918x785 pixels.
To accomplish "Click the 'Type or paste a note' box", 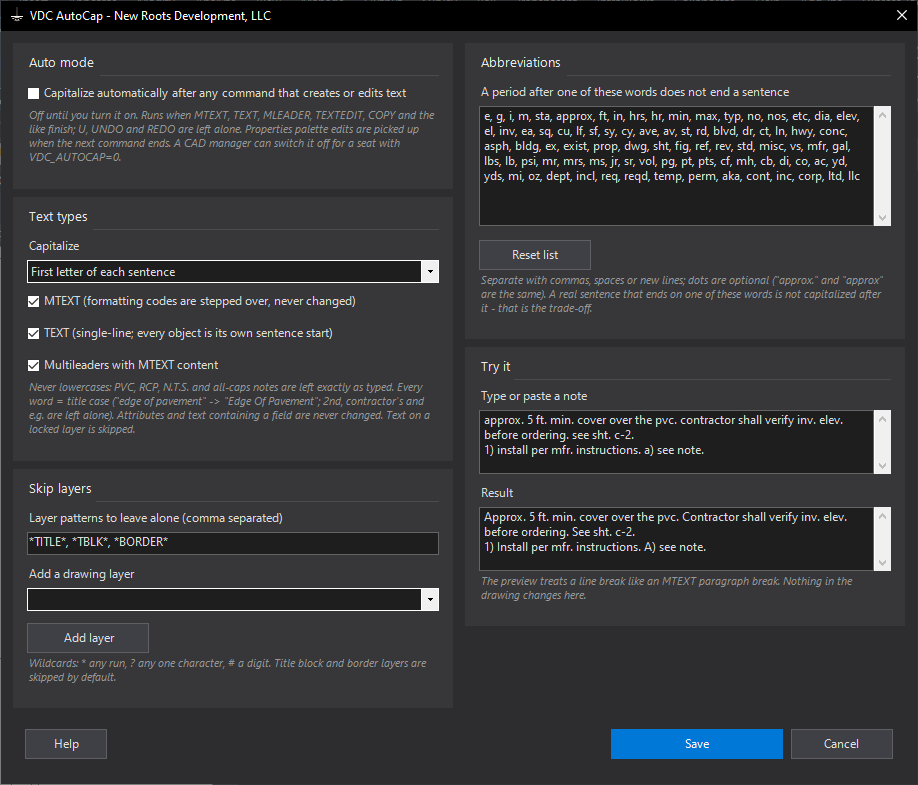I will click(x=676, y=441).
